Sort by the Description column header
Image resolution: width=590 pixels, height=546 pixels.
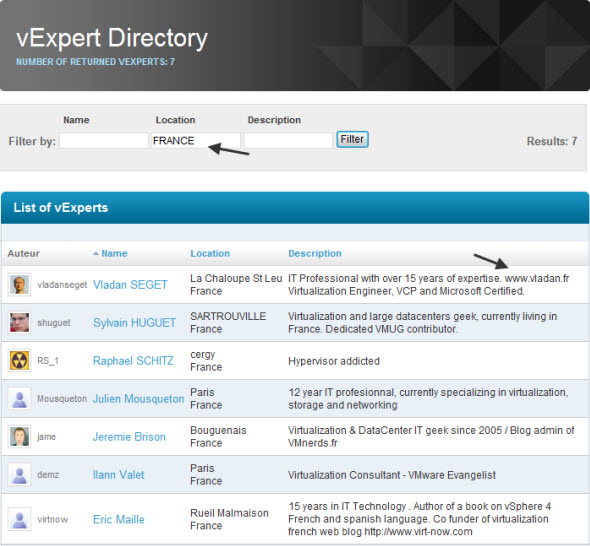coord(315,253)
